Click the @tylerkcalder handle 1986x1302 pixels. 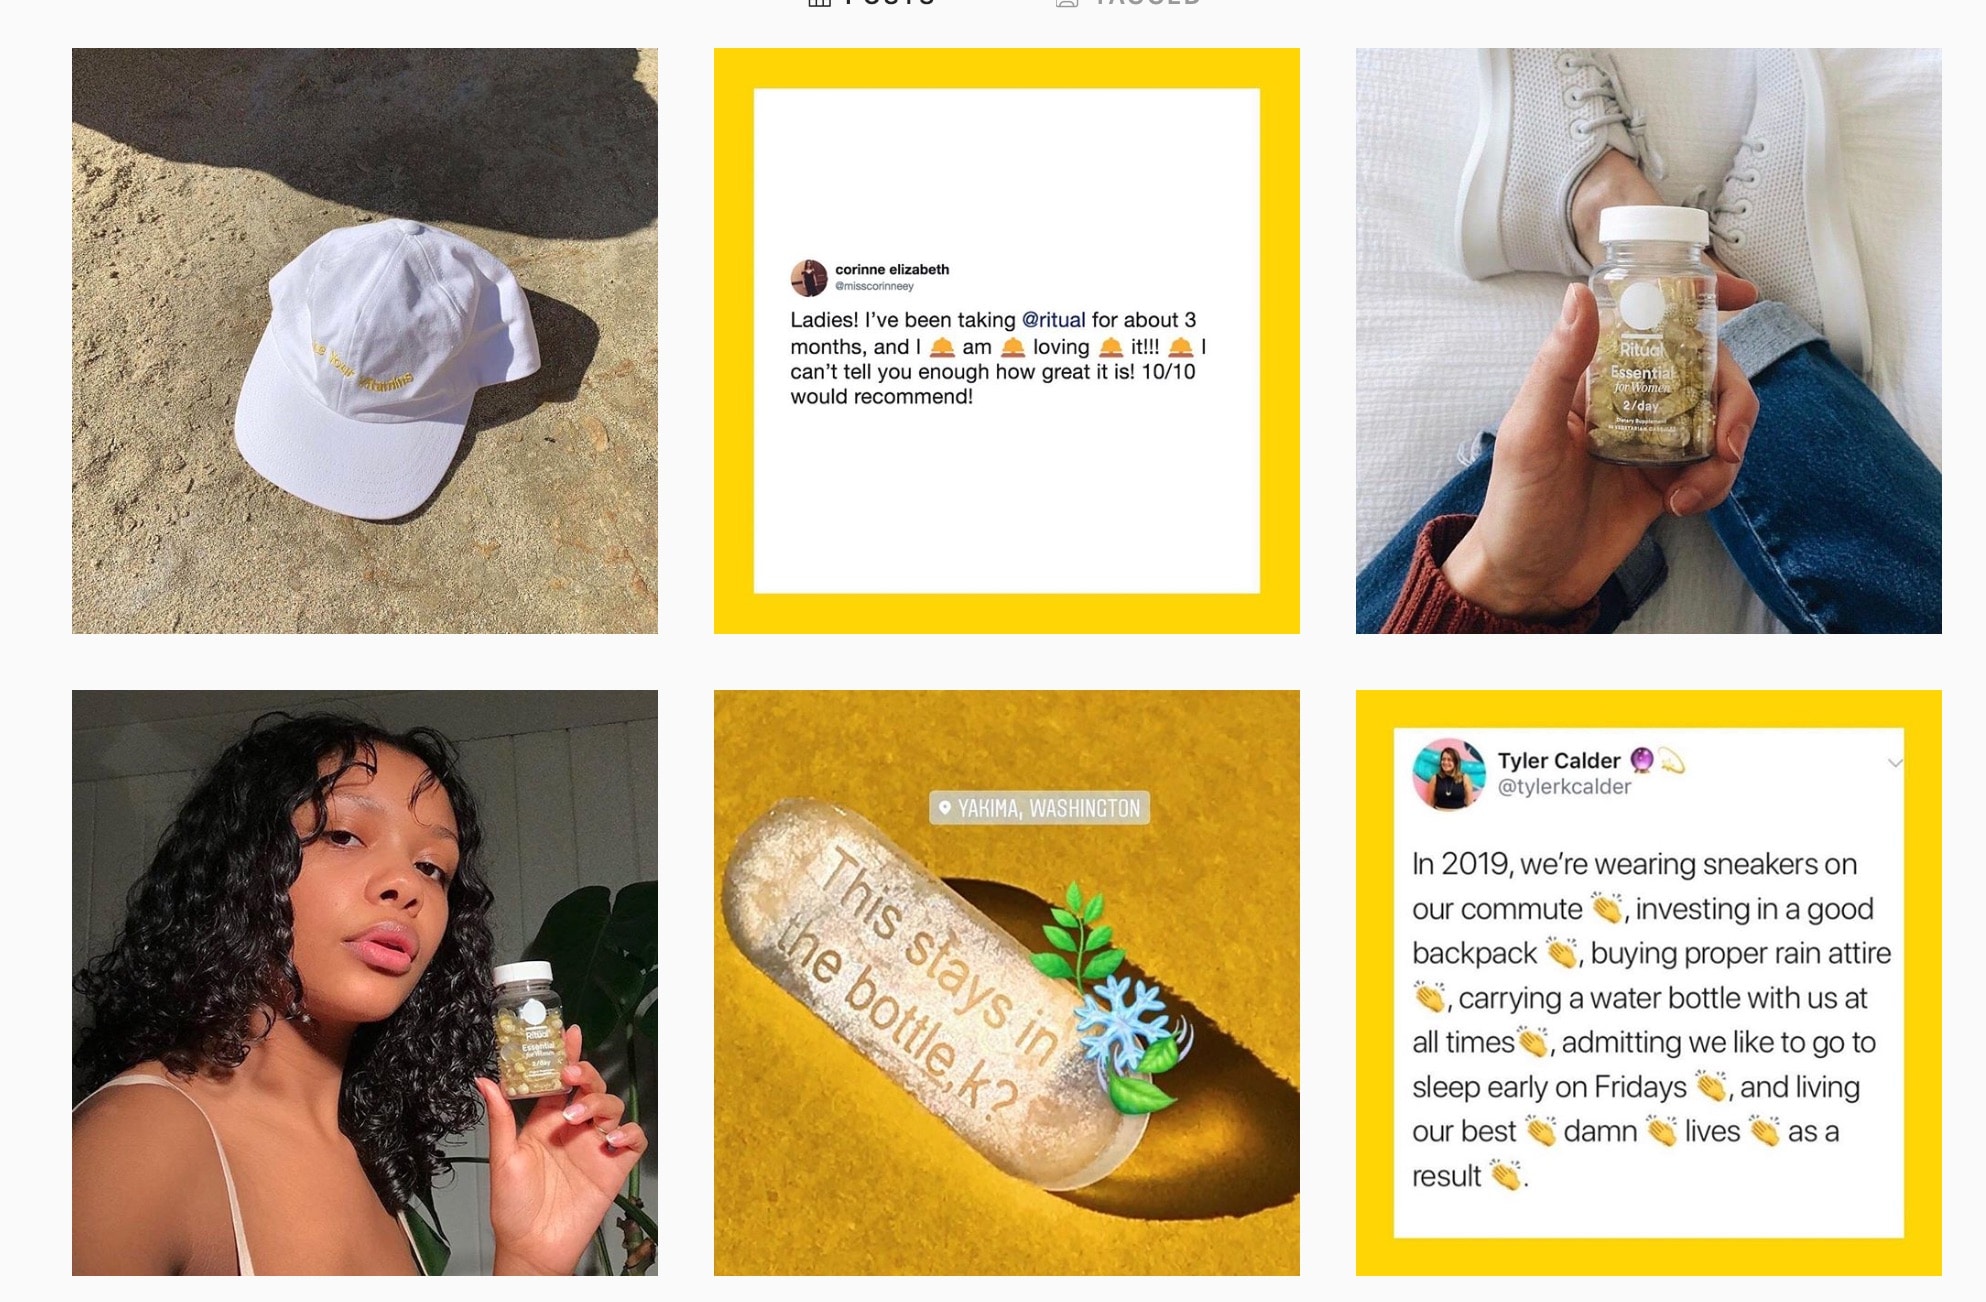tap(1564, 787)
